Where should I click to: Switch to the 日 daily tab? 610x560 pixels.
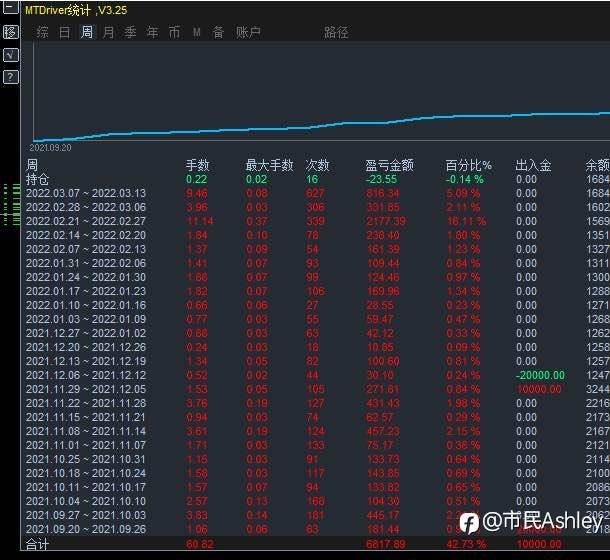[65, 32]
